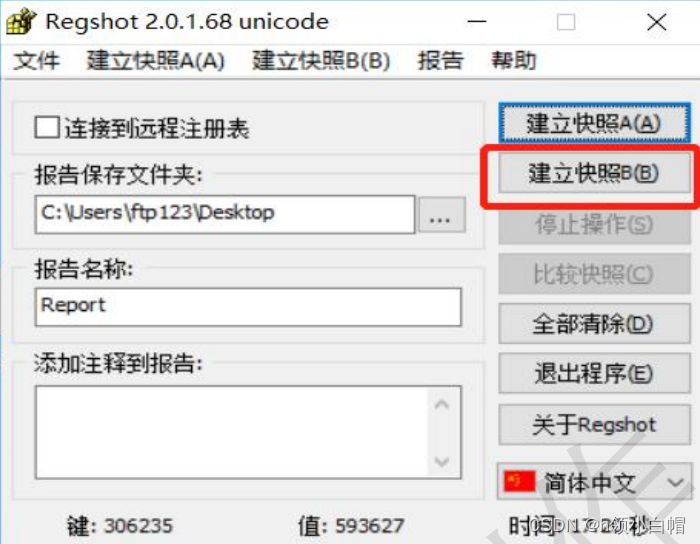This screenshot has height=544, width=700.
Task: Close the Regshot window
Action: point(657,21)
